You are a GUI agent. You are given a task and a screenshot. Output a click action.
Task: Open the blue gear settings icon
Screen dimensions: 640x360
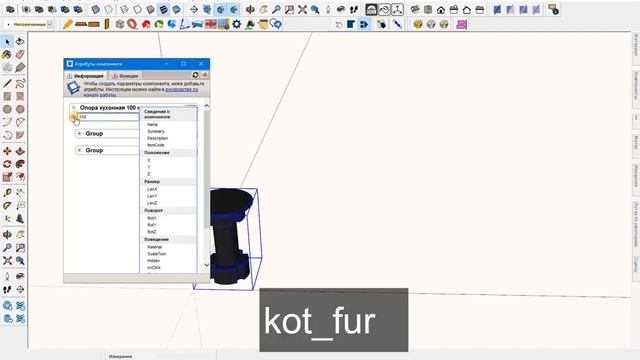point(236,24)
